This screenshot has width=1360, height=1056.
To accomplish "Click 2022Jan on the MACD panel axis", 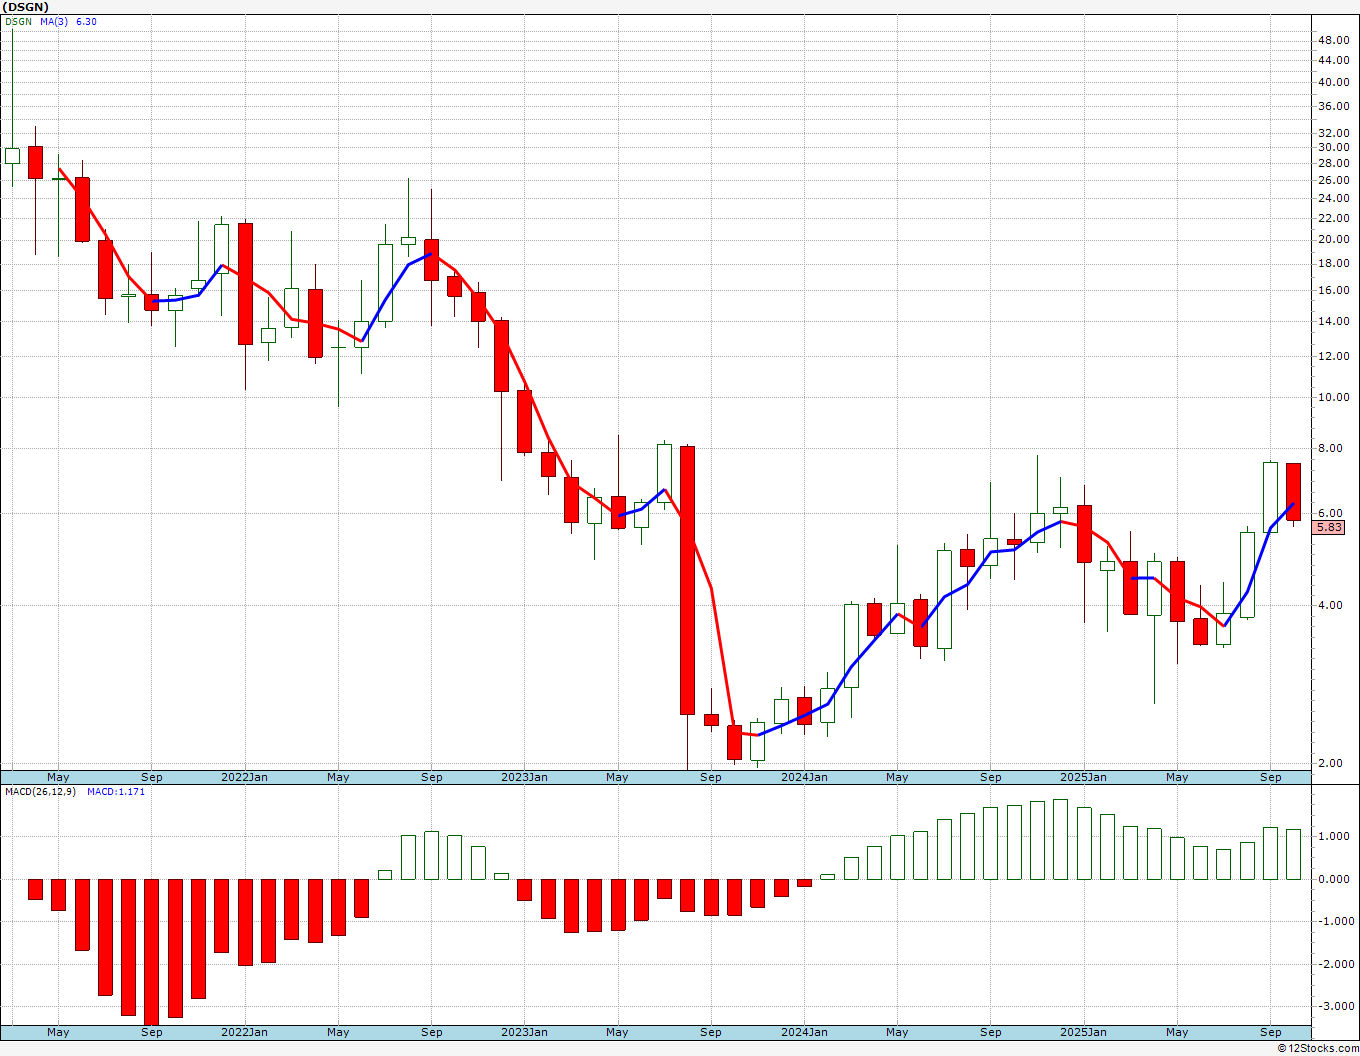I will click(244, 1032).
